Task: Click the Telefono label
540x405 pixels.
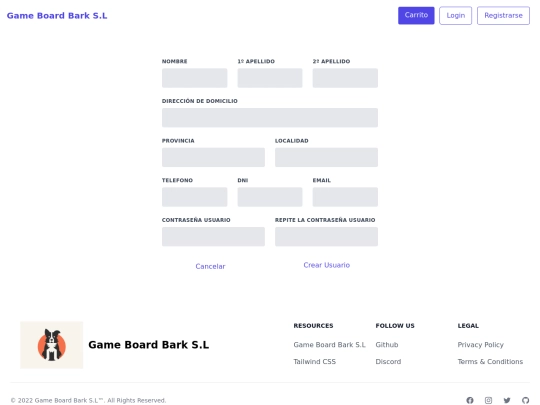Action: (x=177, y=180)
